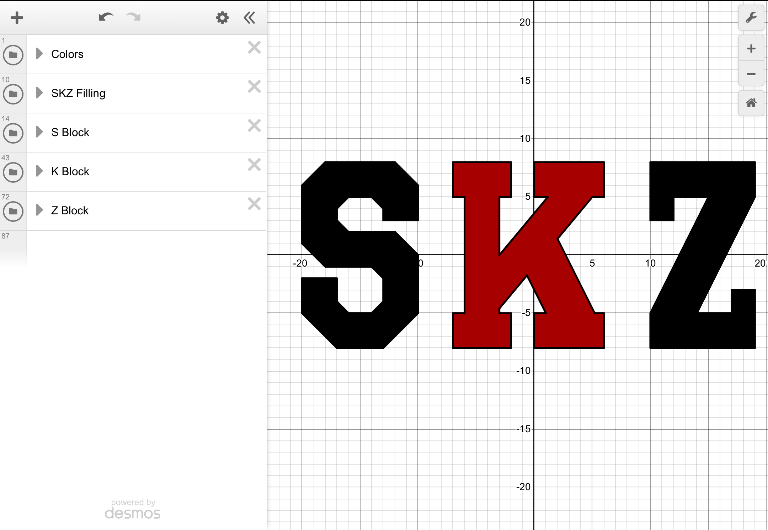Click the empty expression row 87
The height and width of the screenshot is (530, 768).
click(133, 248)
